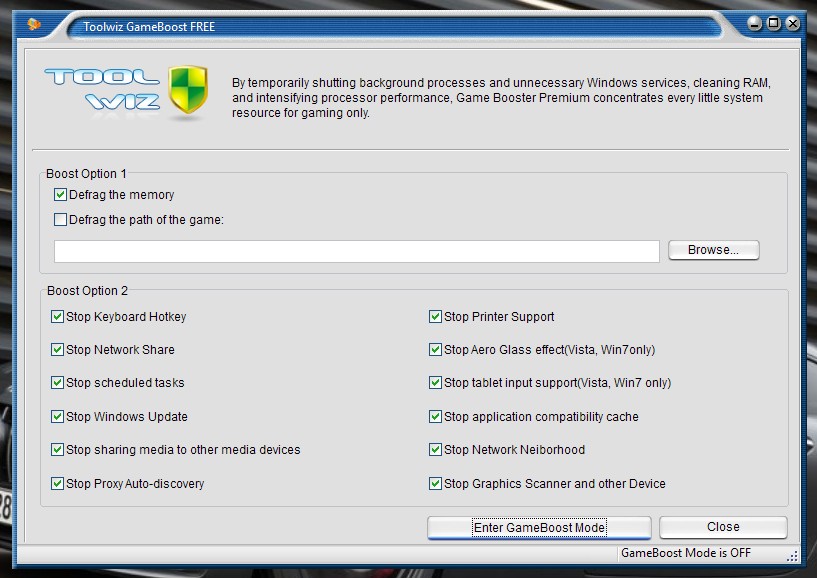
Task: Toggle Stop application compatibility cache
Action: pos(435,417)
